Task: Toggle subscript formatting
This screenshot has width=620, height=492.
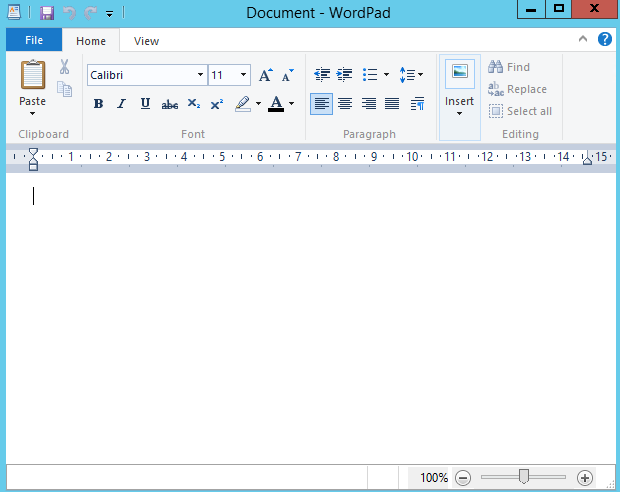Action: [194, 104]
